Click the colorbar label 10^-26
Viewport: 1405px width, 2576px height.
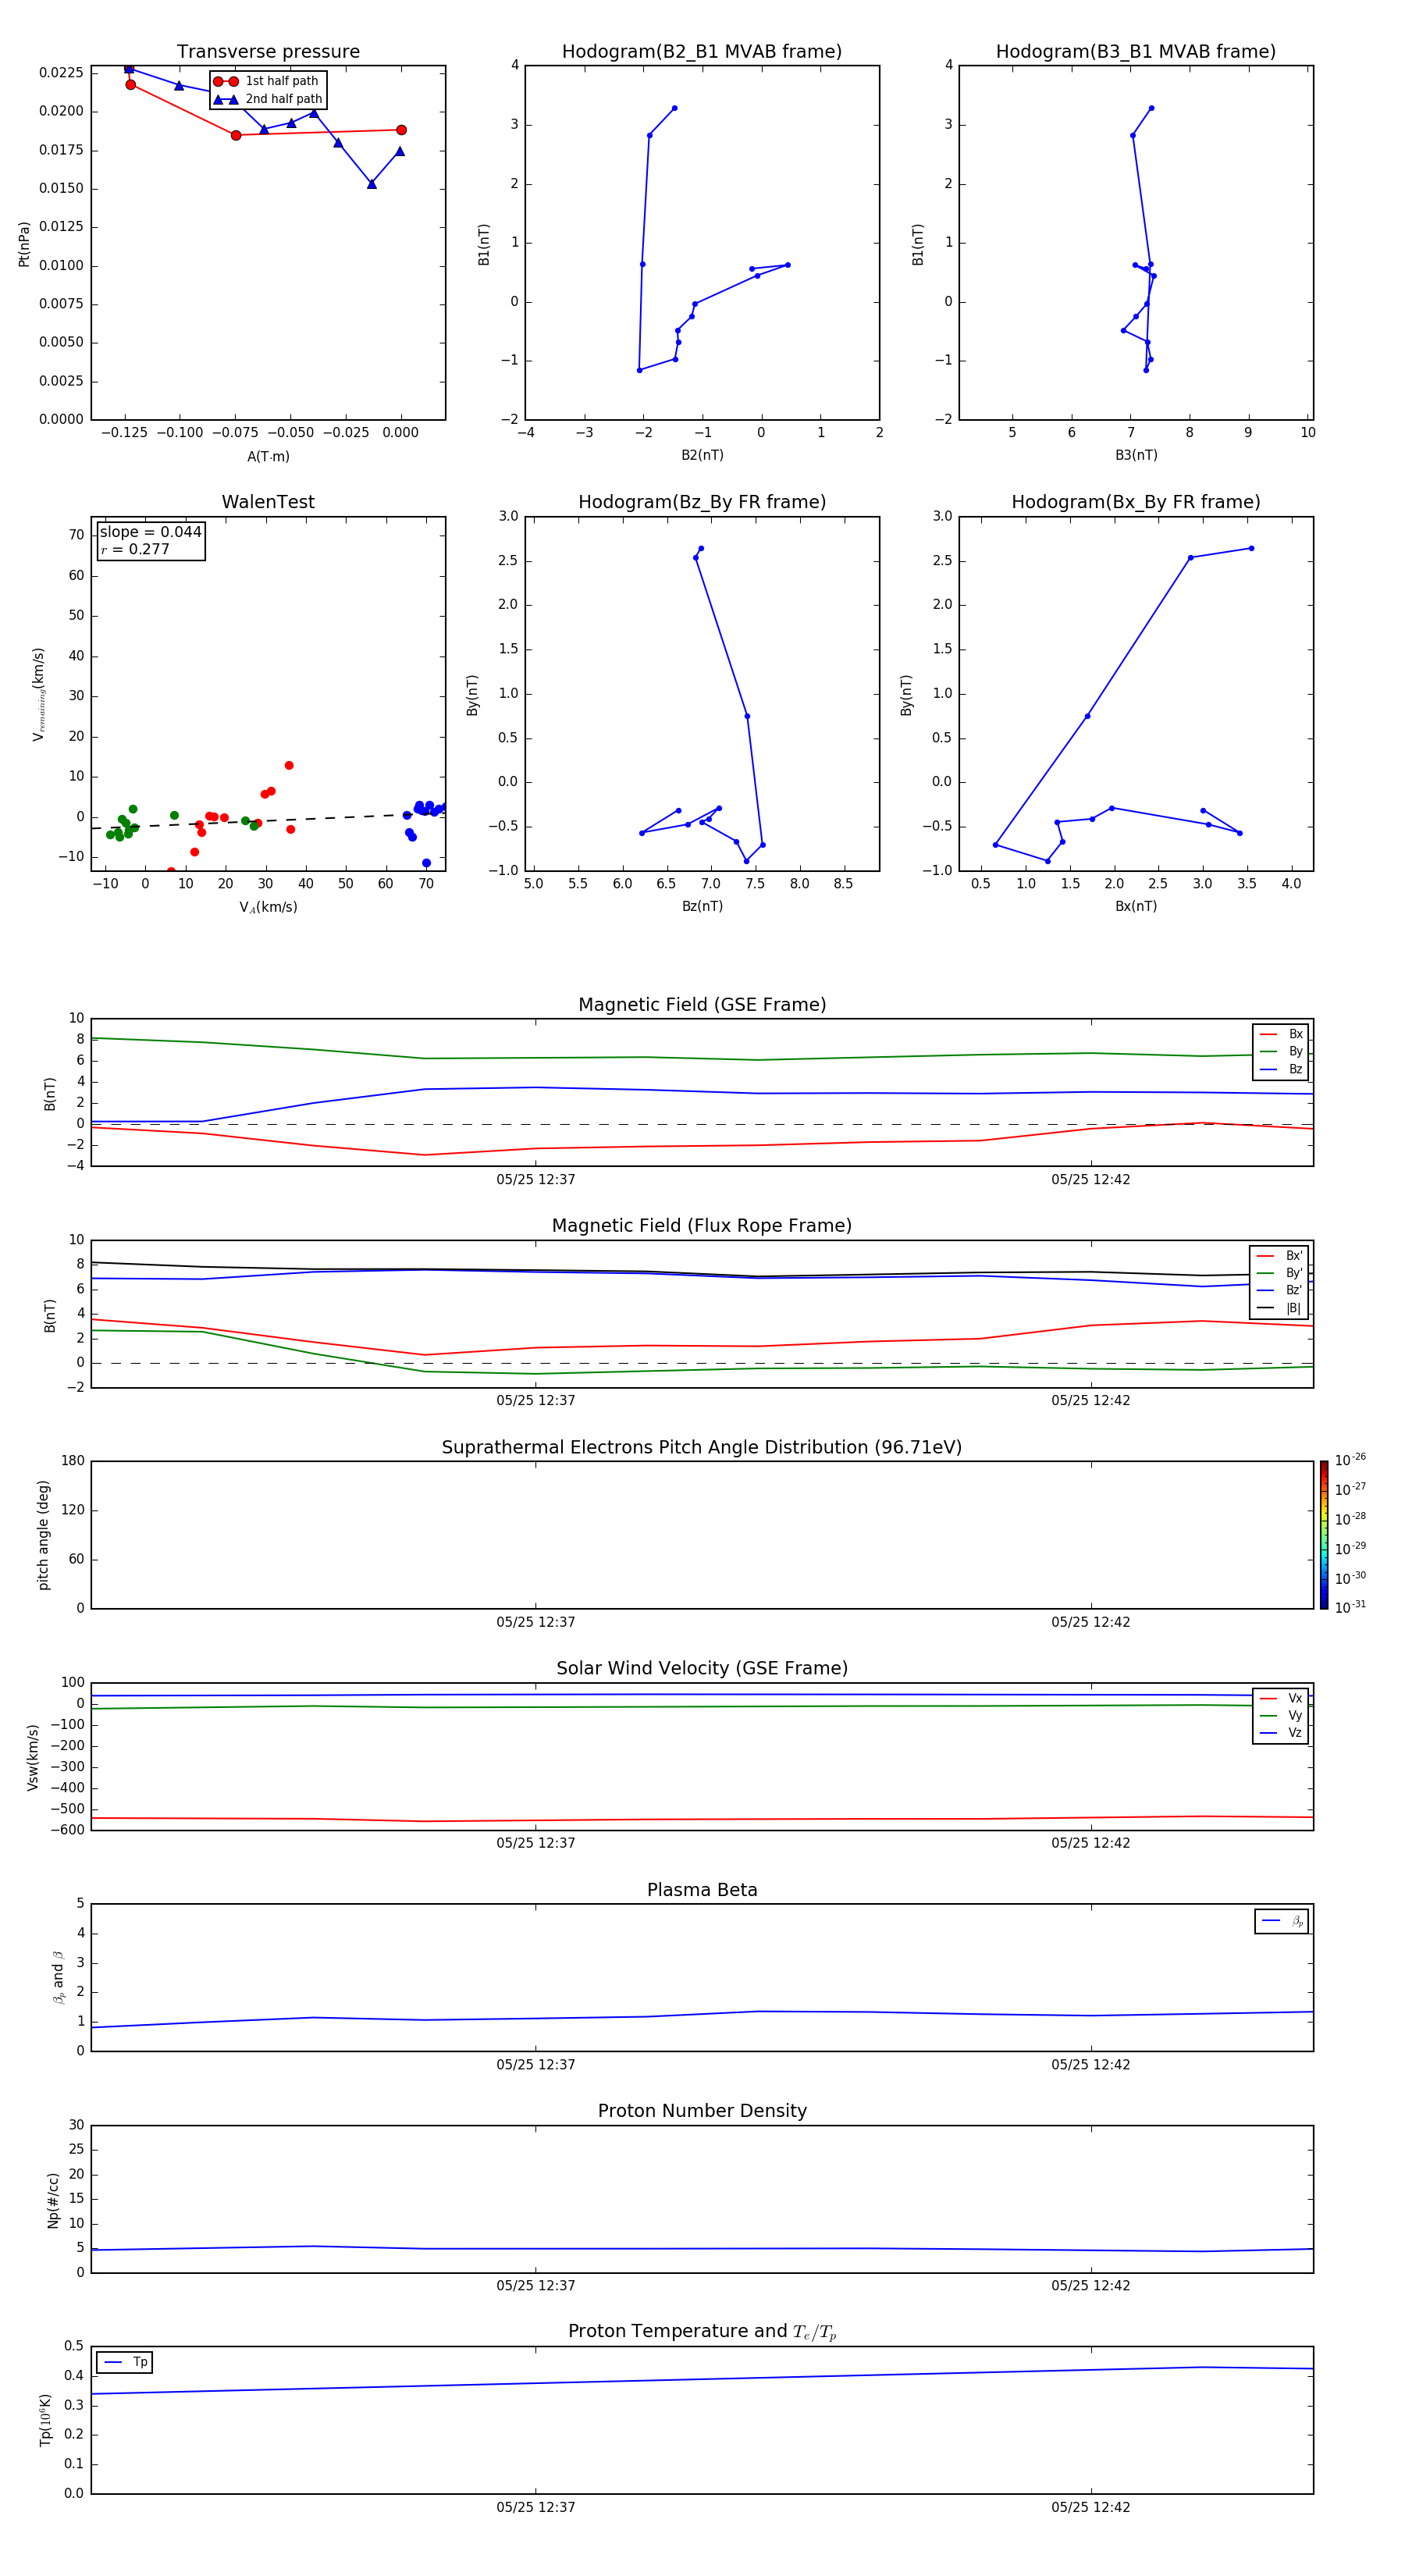point(1350,1460)
